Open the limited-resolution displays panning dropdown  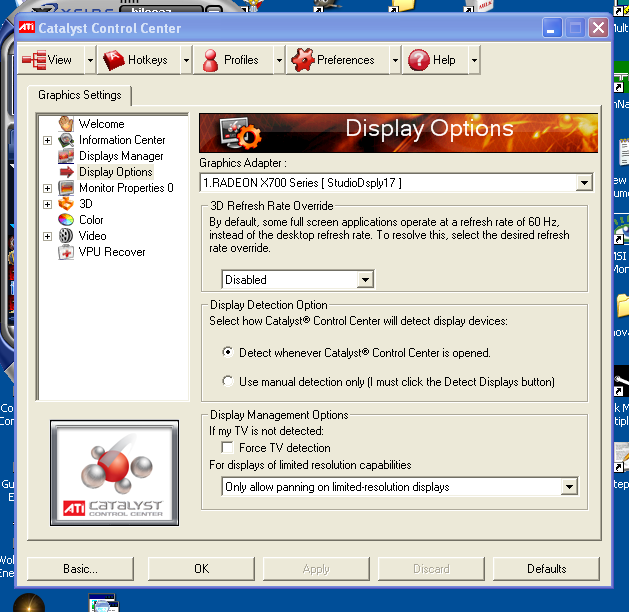(569, 487)
